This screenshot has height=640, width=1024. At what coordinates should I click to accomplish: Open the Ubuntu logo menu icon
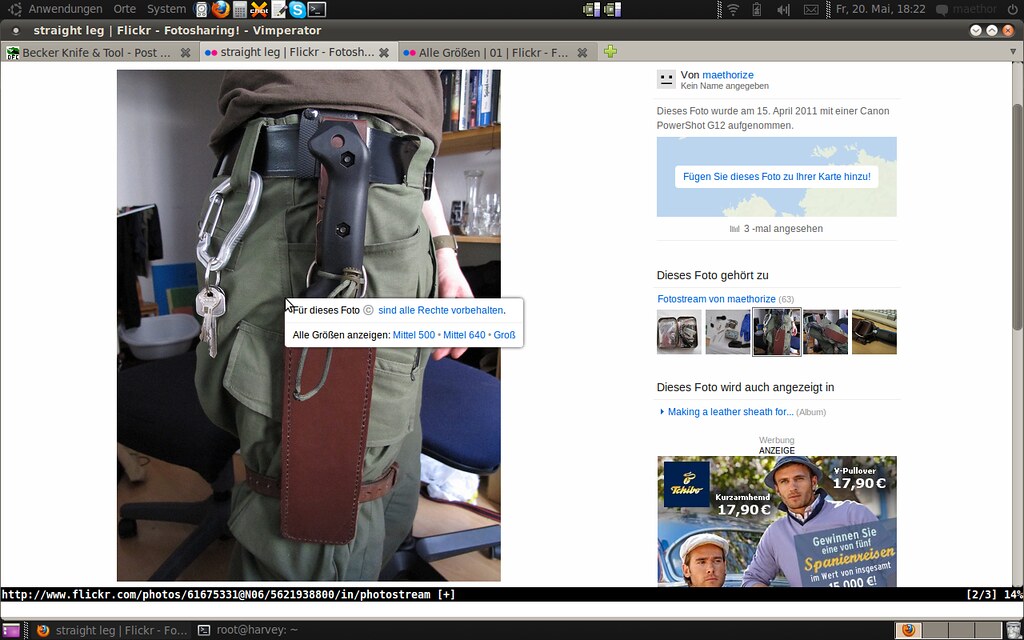(14, 9)
